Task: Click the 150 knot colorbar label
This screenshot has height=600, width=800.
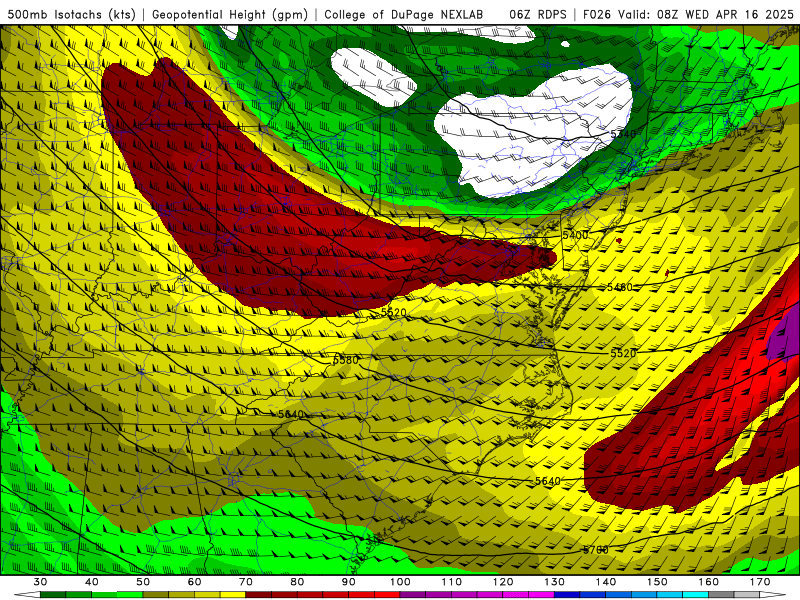Action: 658,582
